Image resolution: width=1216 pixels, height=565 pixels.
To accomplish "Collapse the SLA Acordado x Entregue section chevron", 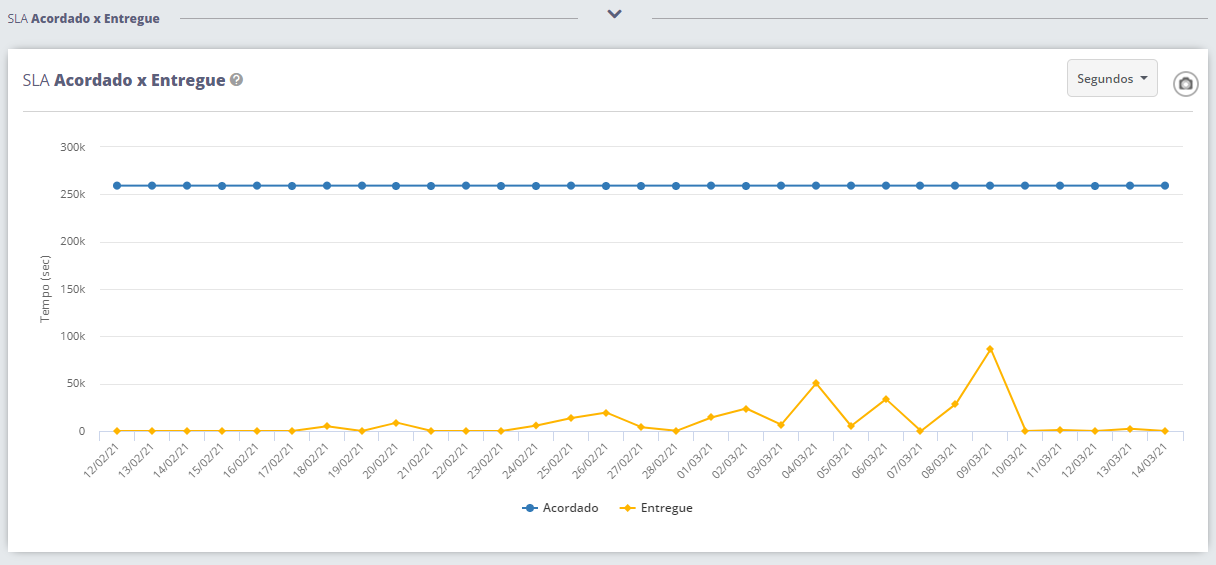I will (615, 14).
